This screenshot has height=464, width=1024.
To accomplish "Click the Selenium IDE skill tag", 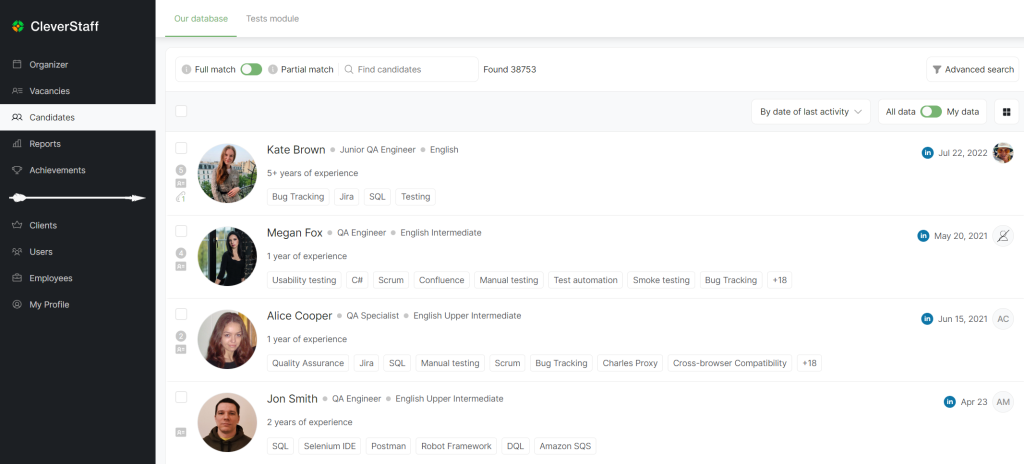I will 328,446.
